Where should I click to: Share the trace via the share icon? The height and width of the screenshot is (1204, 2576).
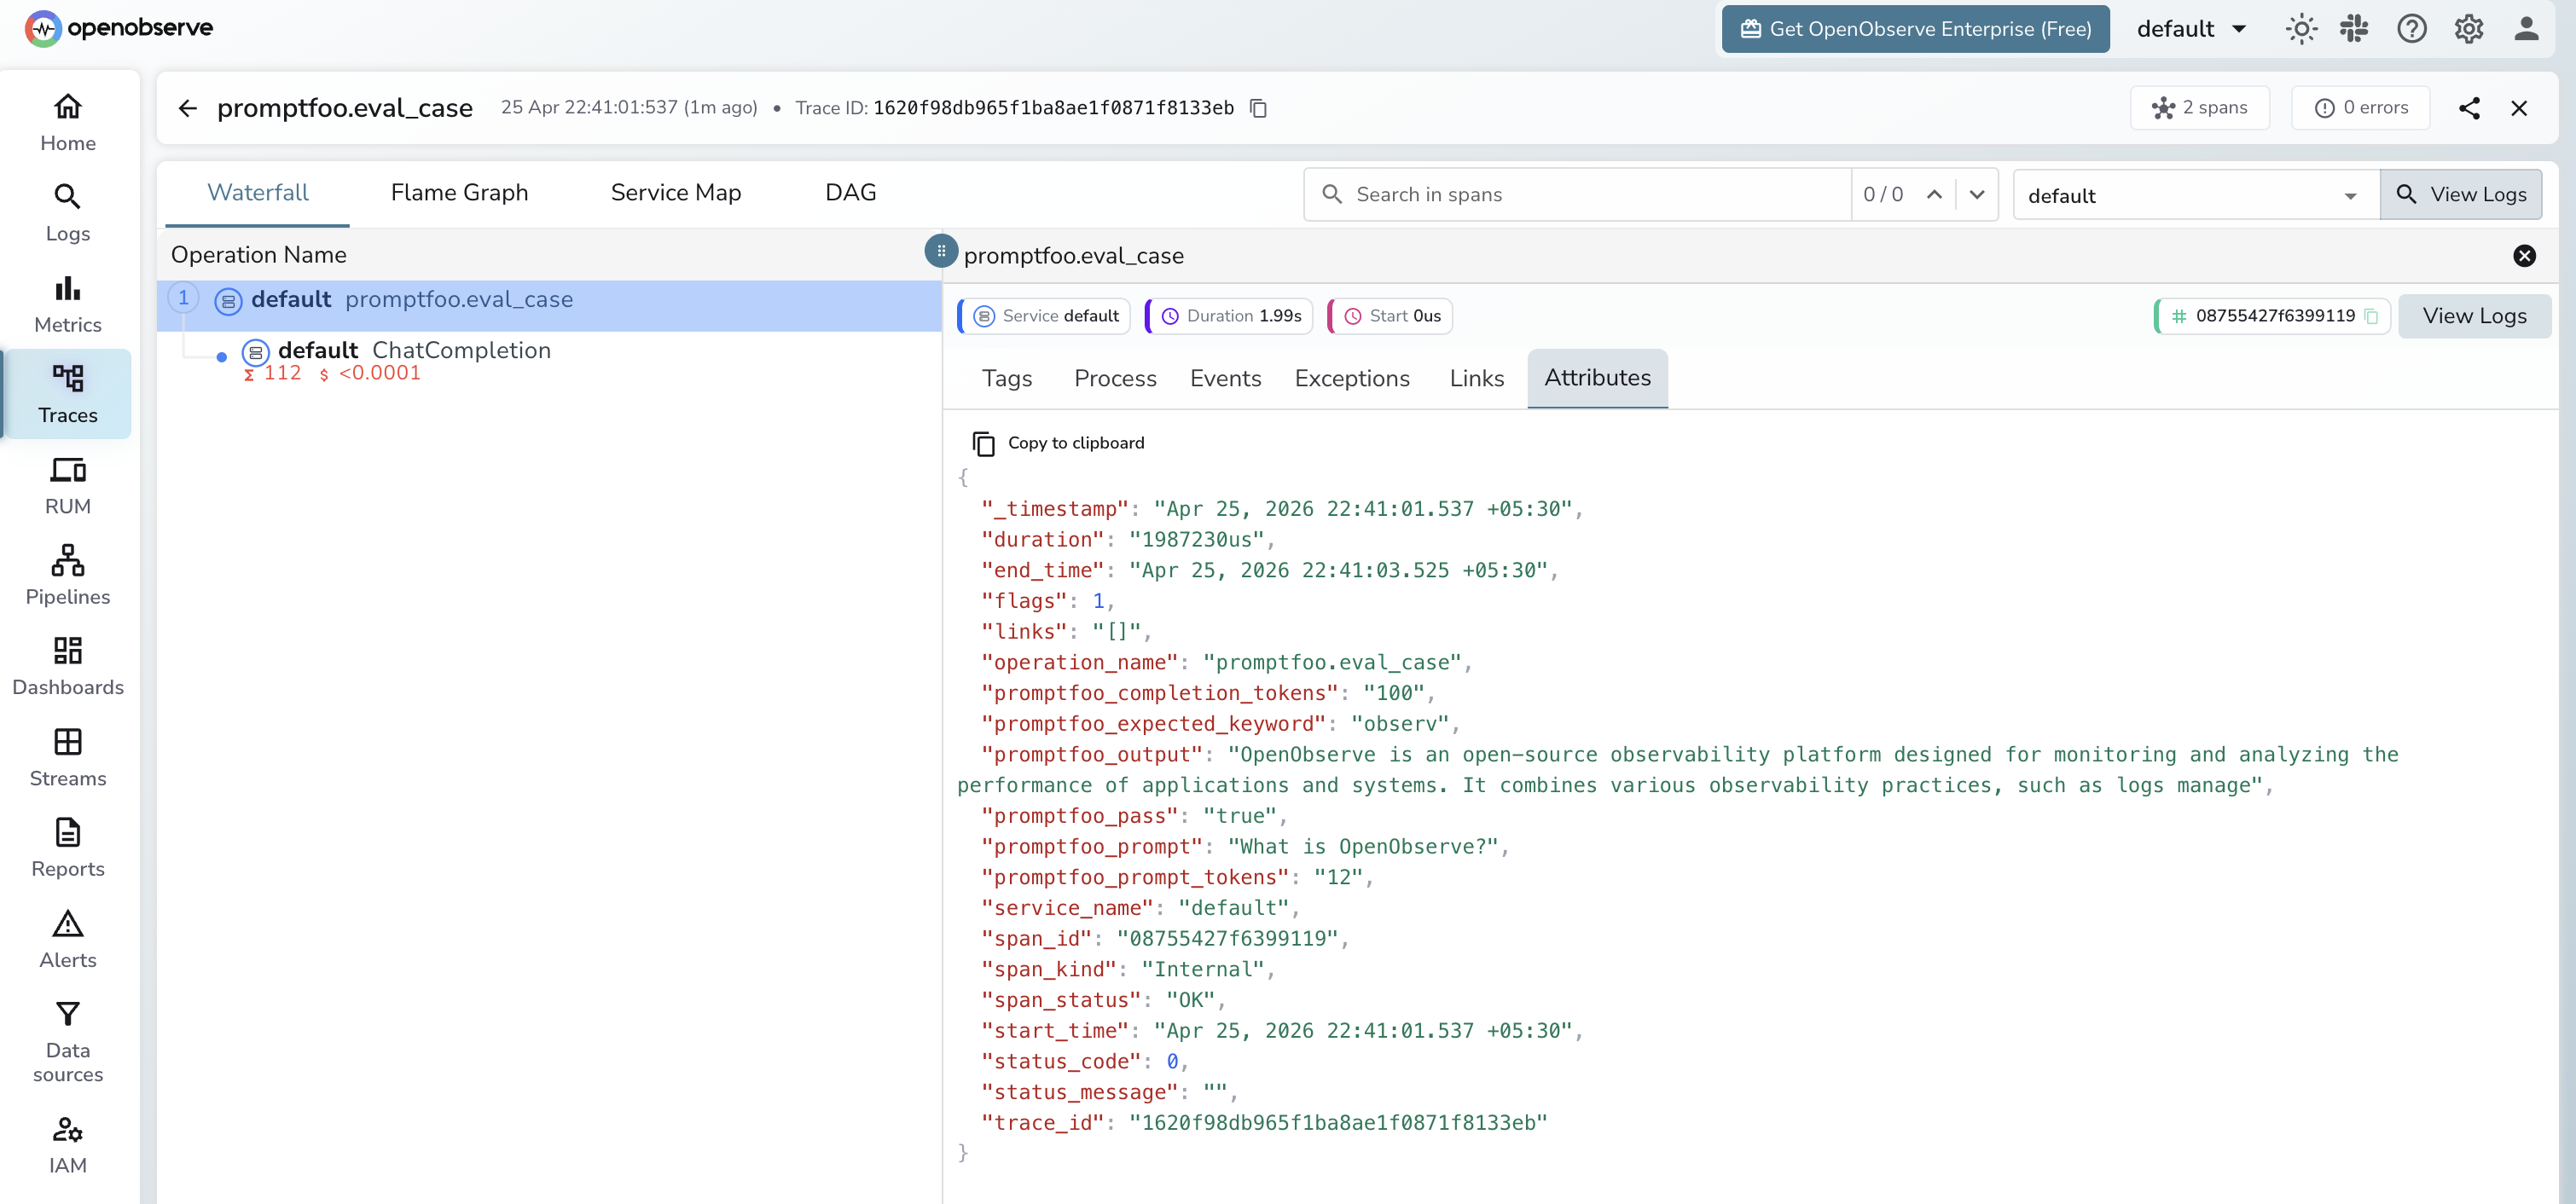point(2469,108)
